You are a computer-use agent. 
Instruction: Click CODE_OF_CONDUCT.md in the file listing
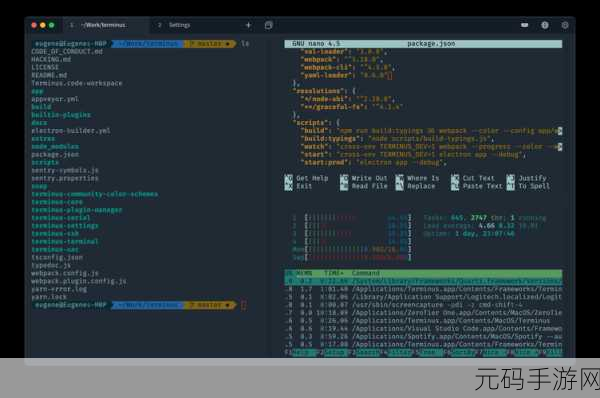coord(67,51)
